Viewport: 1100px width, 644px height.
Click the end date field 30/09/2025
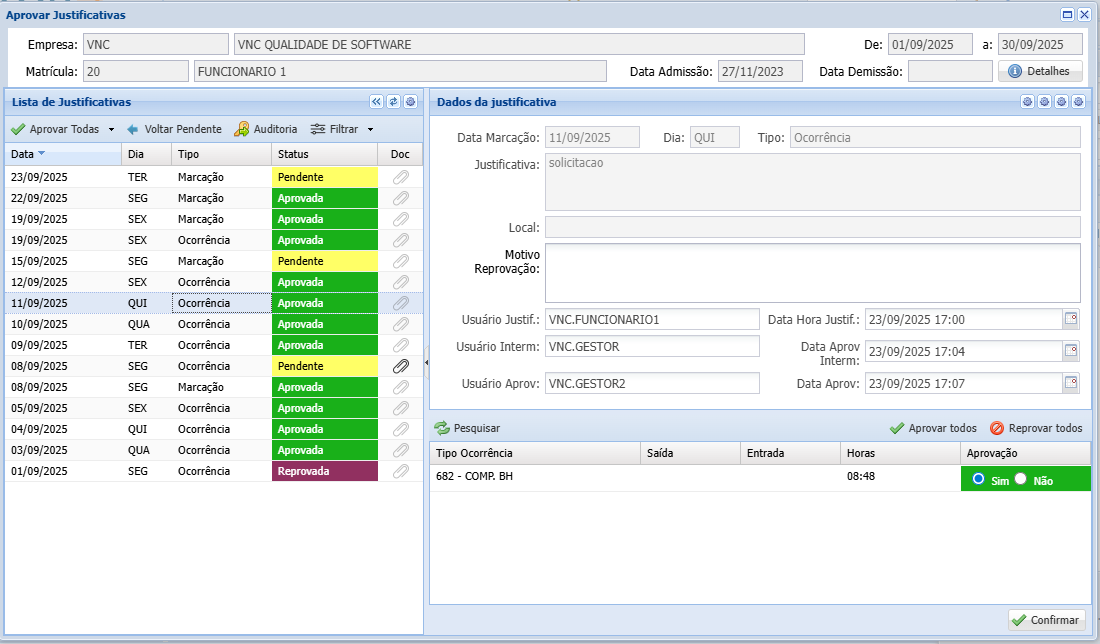tap(1040, 44)
